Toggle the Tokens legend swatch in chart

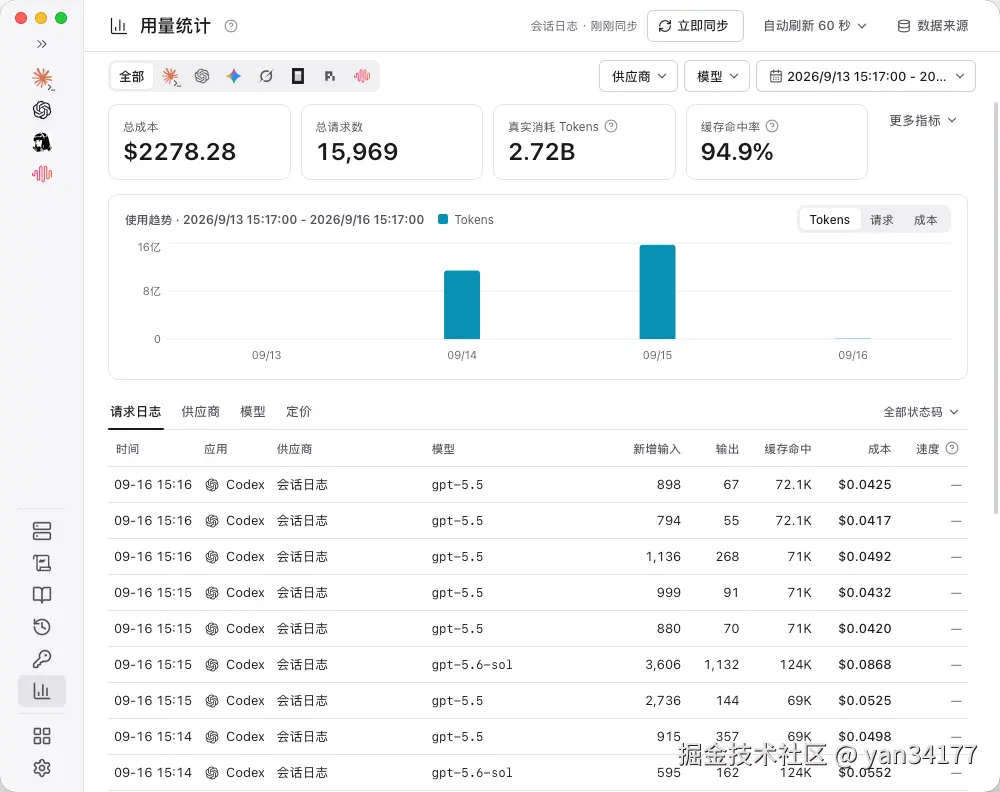click(443, 219)
